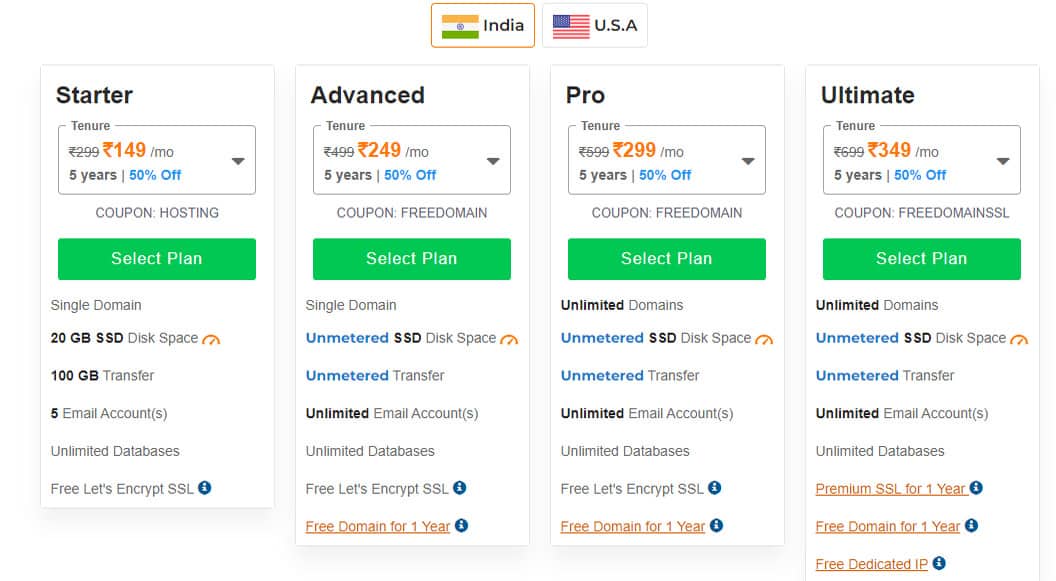Viewport: 1056px width, 581px height.
Task: Click Ultimate's SSD Disk Space speedometer icon
Action: (x=1019, y=338)
